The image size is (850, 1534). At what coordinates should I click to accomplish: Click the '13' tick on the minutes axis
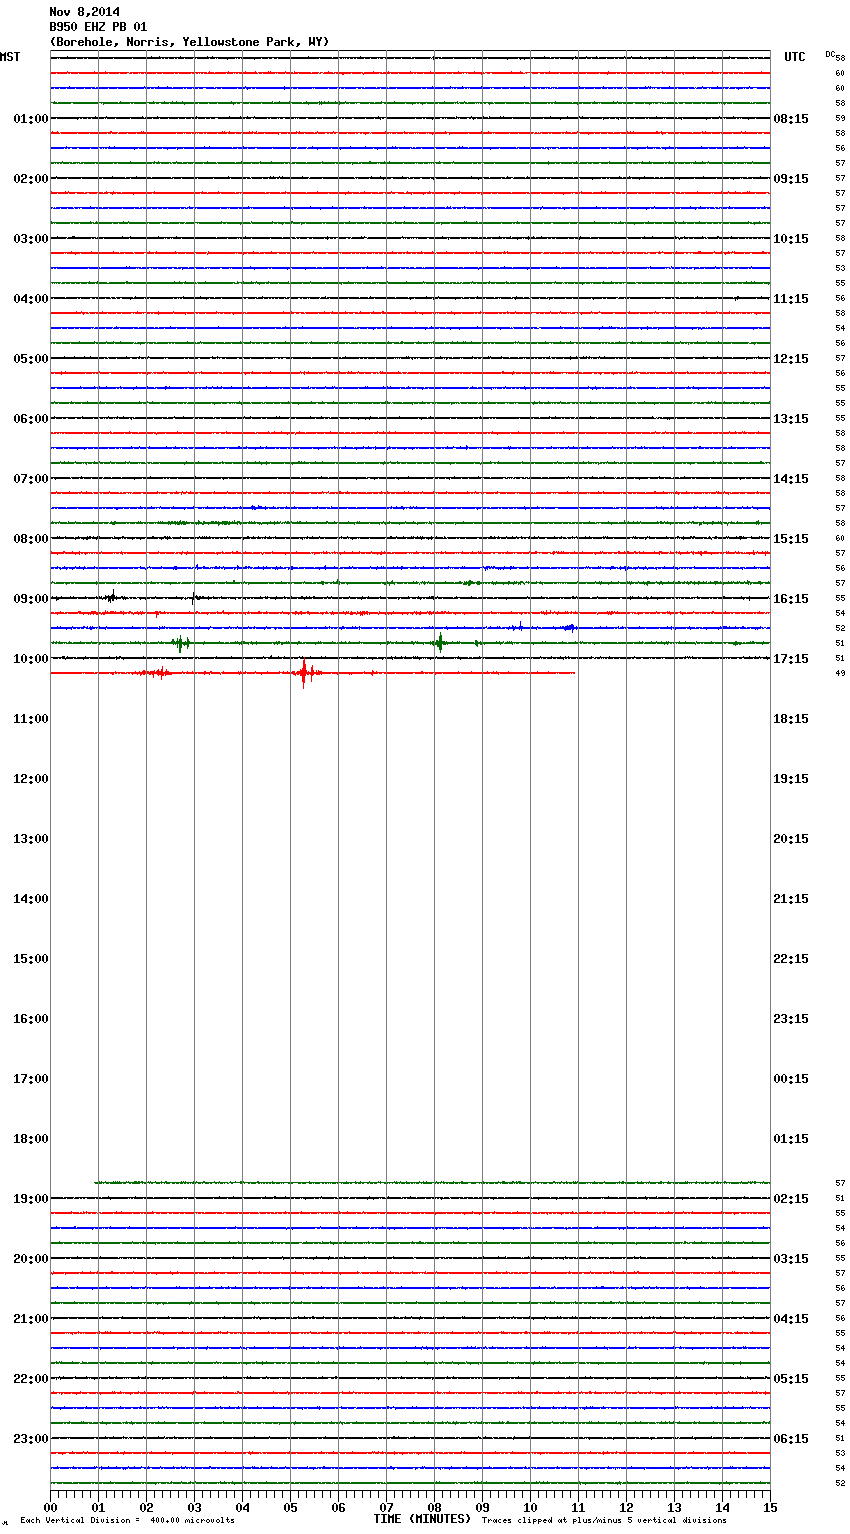click(x=674, y=1507)
